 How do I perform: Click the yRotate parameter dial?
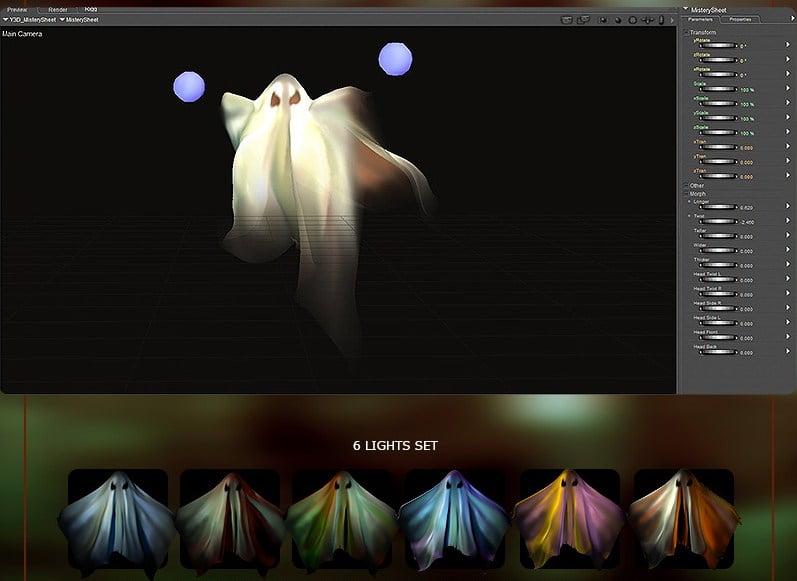[718, 46]
